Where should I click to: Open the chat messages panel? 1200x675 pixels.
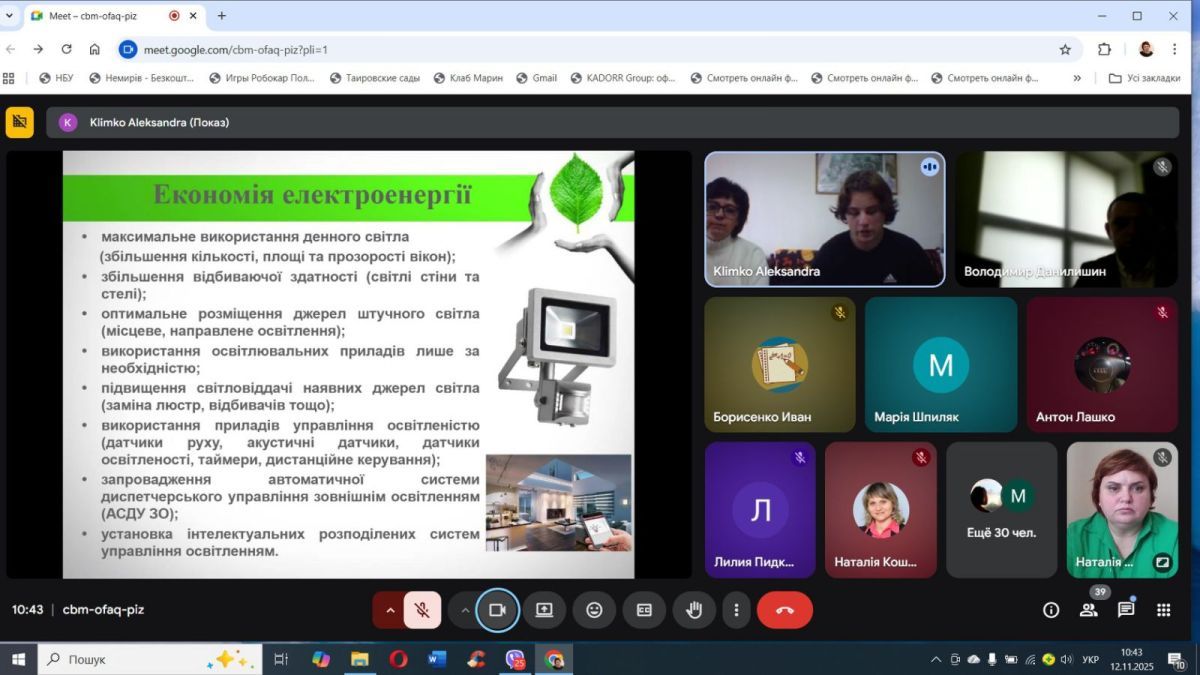(x=1126, y=610)
